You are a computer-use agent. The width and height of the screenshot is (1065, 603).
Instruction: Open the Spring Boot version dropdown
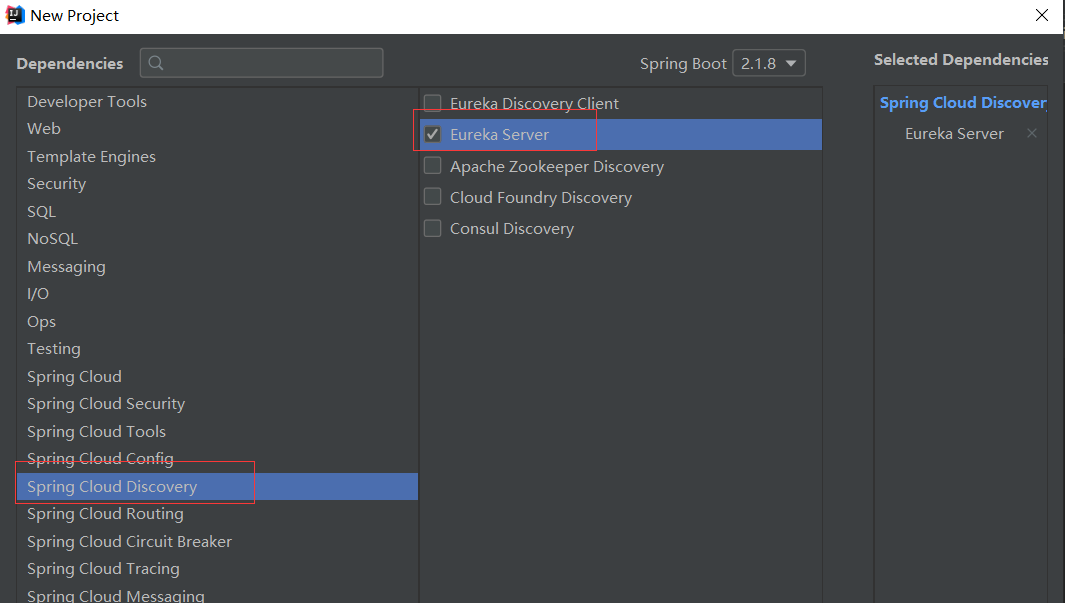tap(768, 62)
